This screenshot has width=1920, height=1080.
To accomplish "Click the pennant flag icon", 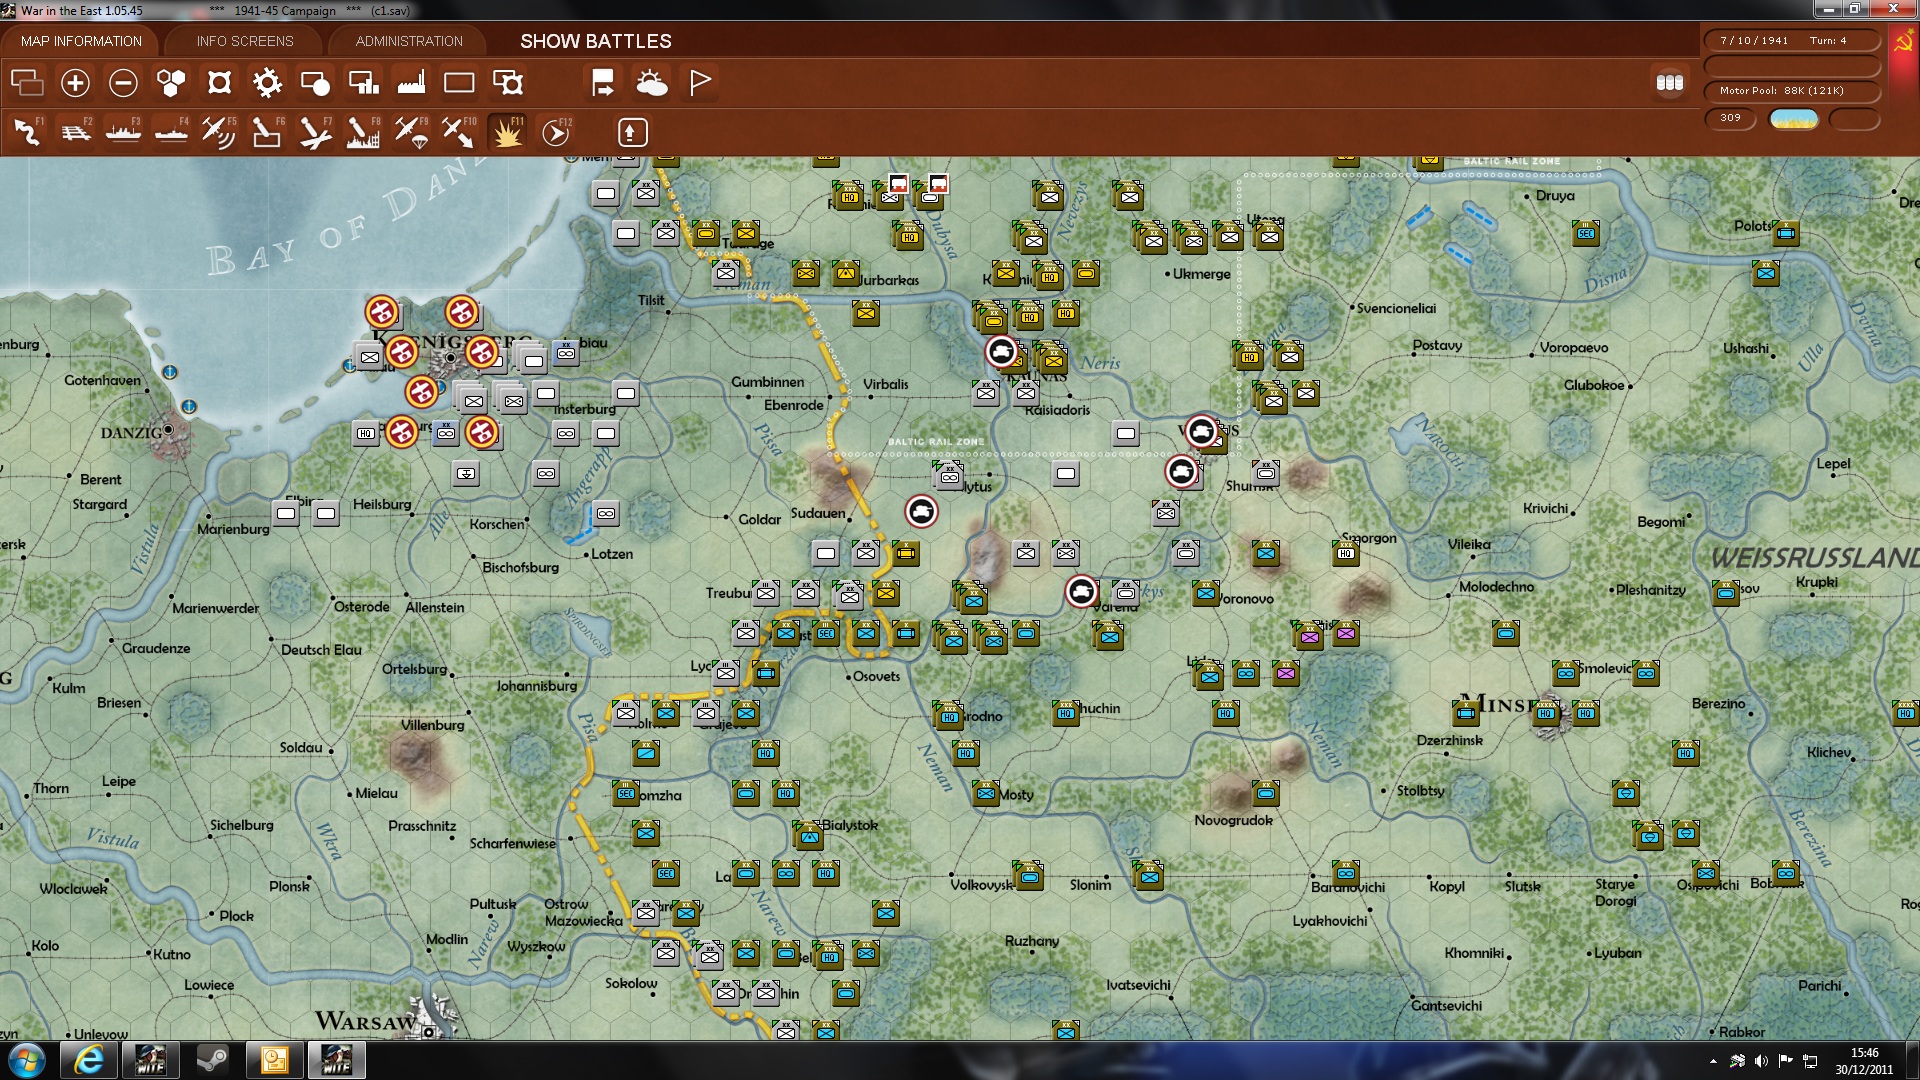I will point(699,83).
